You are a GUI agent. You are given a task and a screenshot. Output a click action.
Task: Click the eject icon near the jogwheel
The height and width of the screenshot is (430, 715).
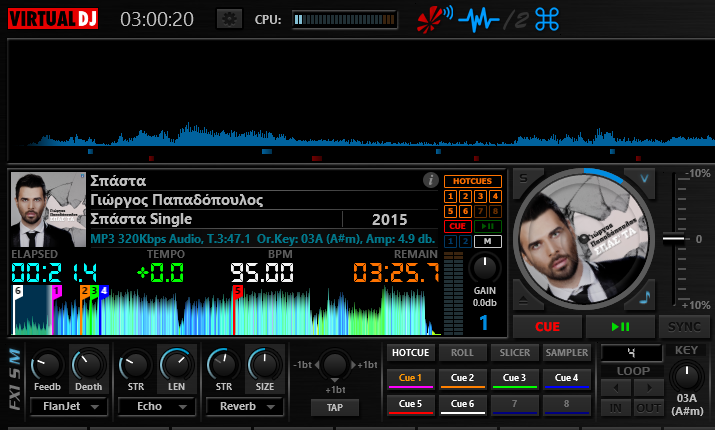pyautogui.click(x=523, y=300)
